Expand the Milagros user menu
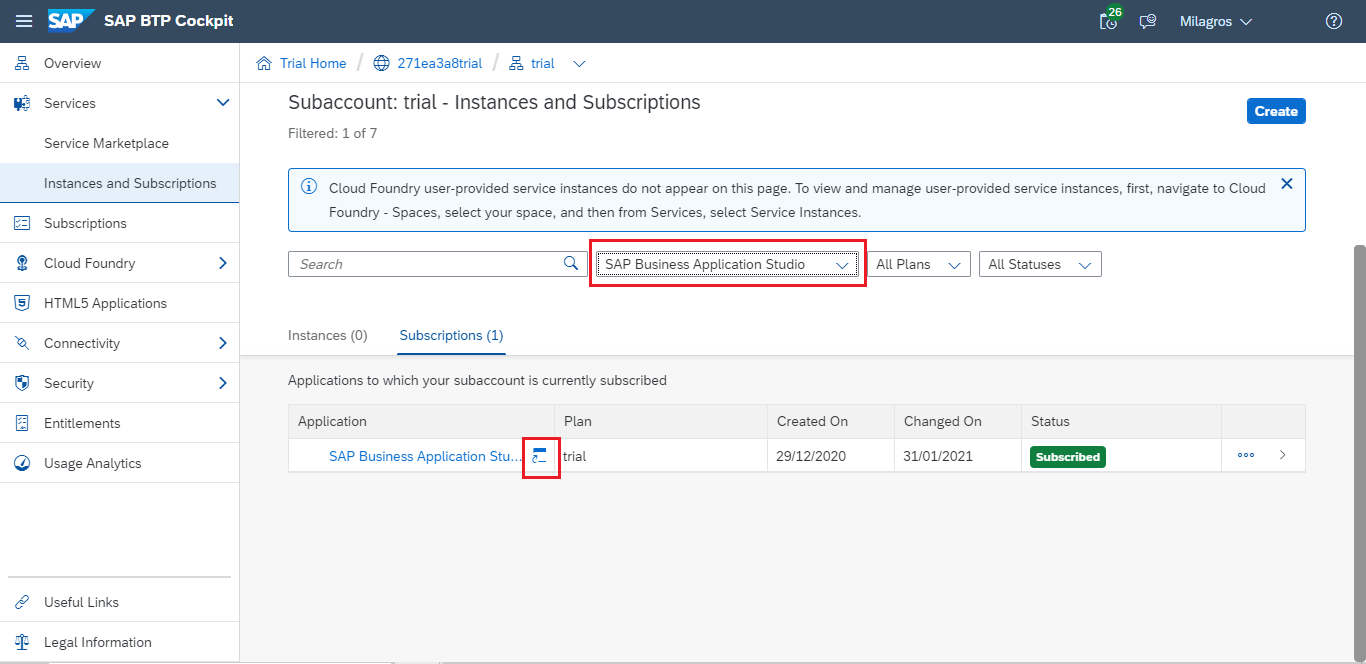The image size is (1366, 664). coord(1215,21)
